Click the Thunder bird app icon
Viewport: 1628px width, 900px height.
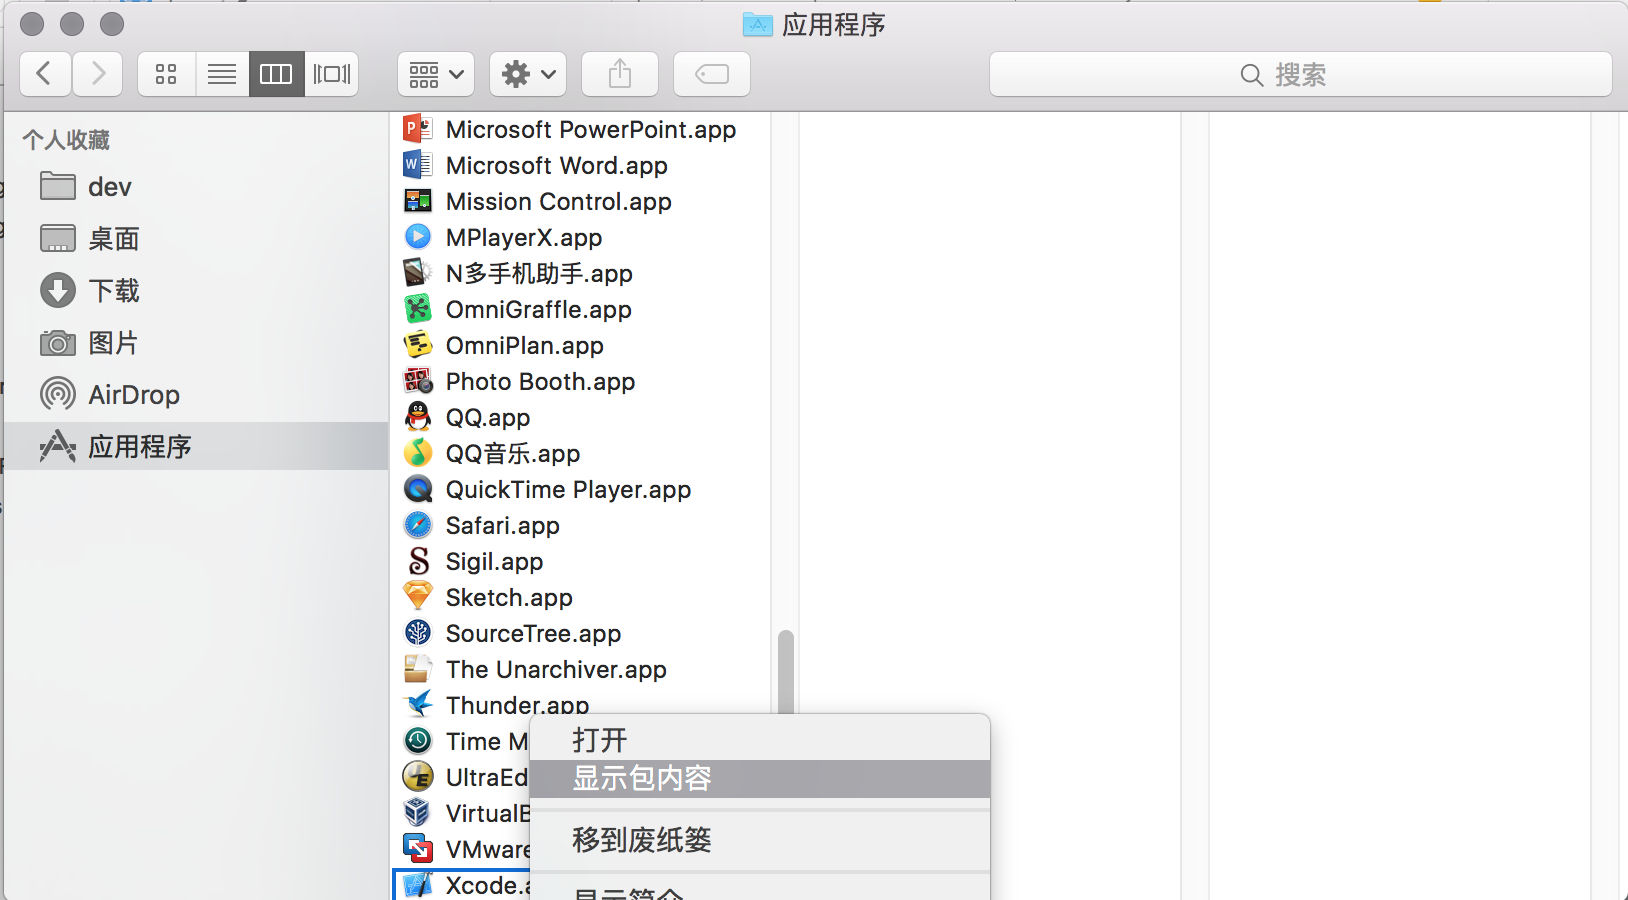click(417, 705)
